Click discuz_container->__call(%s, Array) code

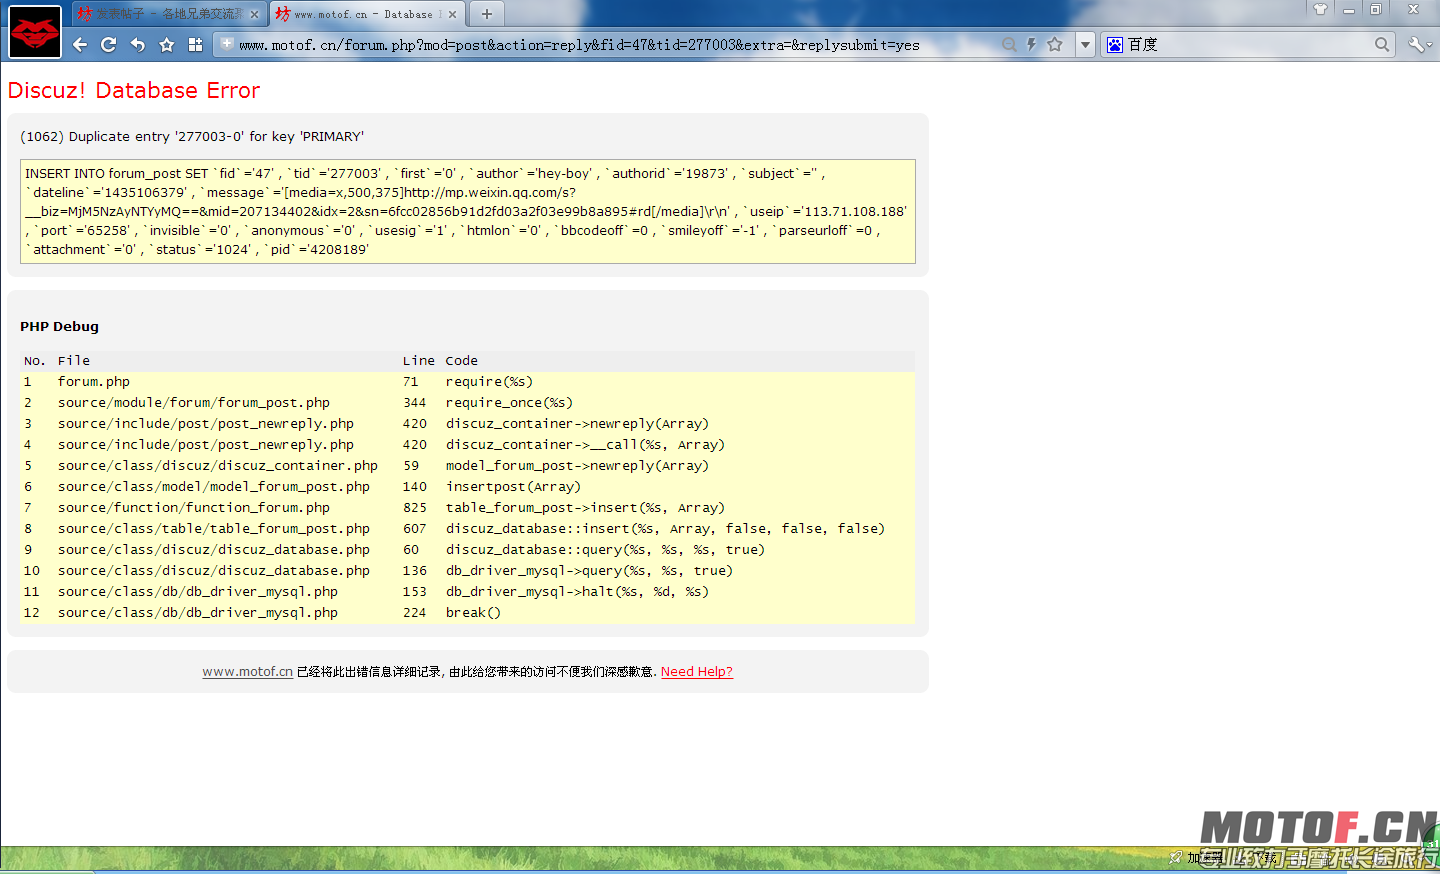(x=585, y=445)
